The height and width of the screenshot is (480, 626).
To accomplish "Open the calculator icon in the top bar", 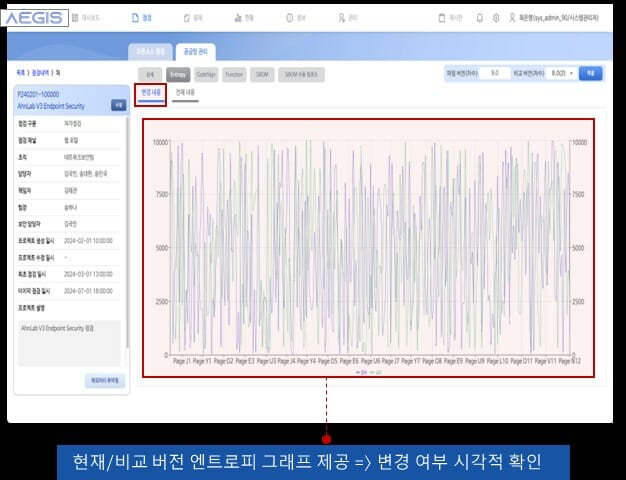I will coord(444,18).
